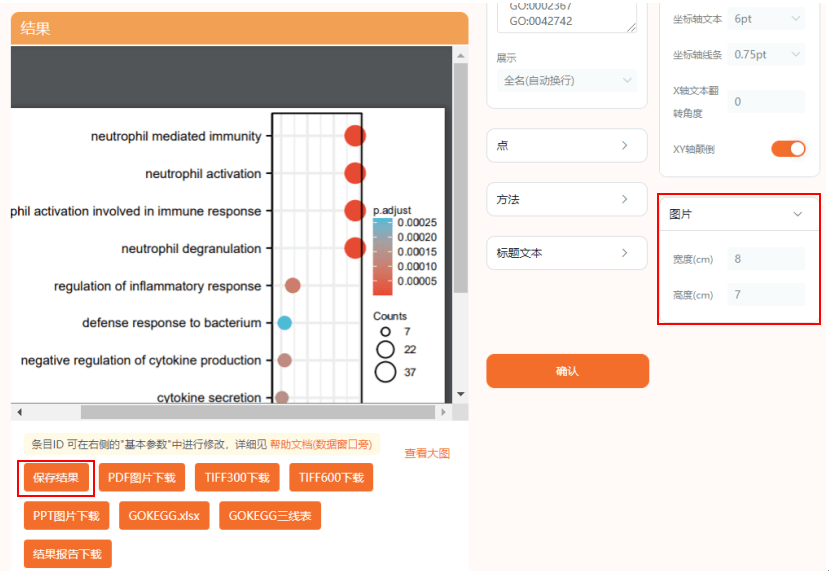This screenshot has width=829, height=571.
Task: Click TIFF300下载 button
Action: pyautogui.click(x=237, y=478)
